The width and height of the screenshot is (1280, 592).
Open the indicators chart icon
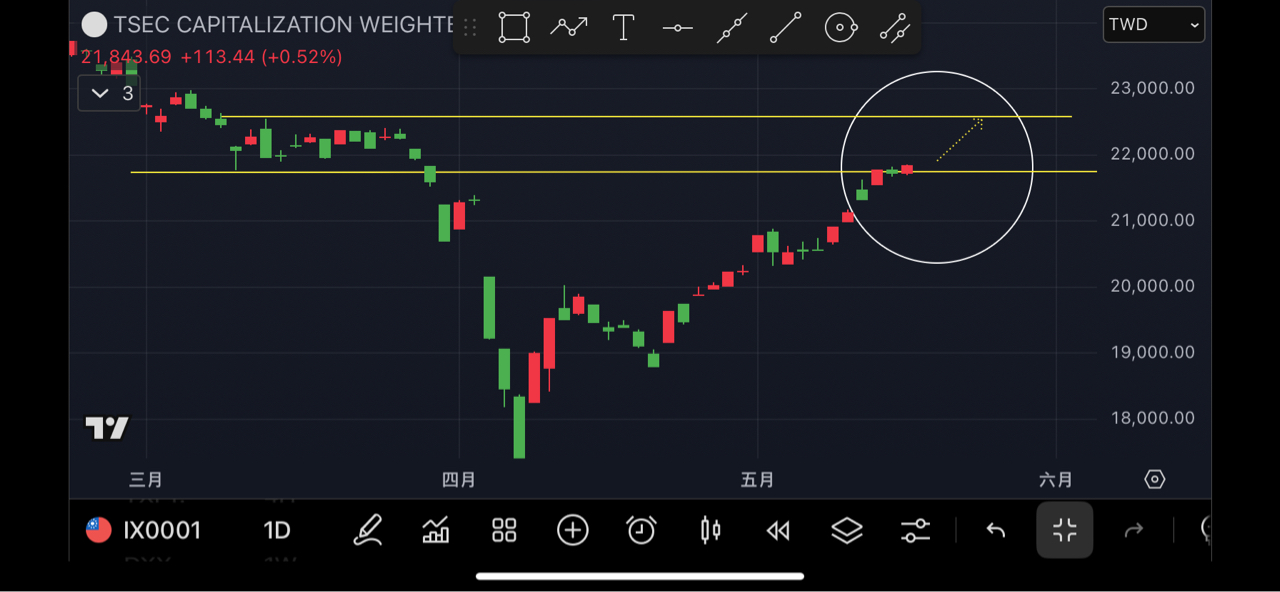click(x=436, y=530)
